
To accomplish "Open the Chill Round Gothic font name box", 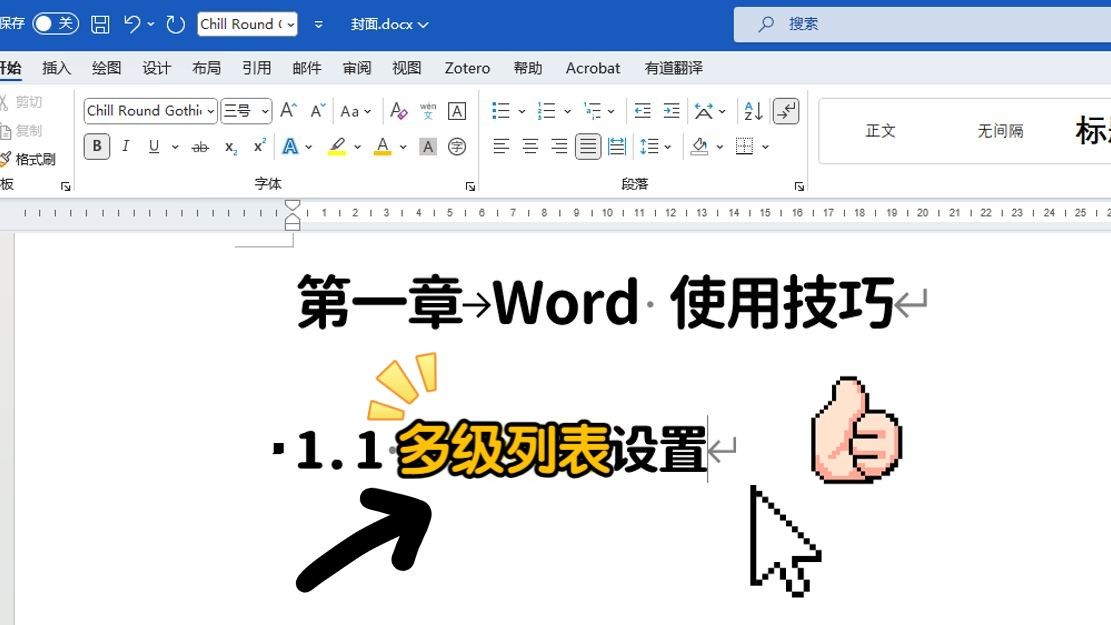I will click(150, 111).
